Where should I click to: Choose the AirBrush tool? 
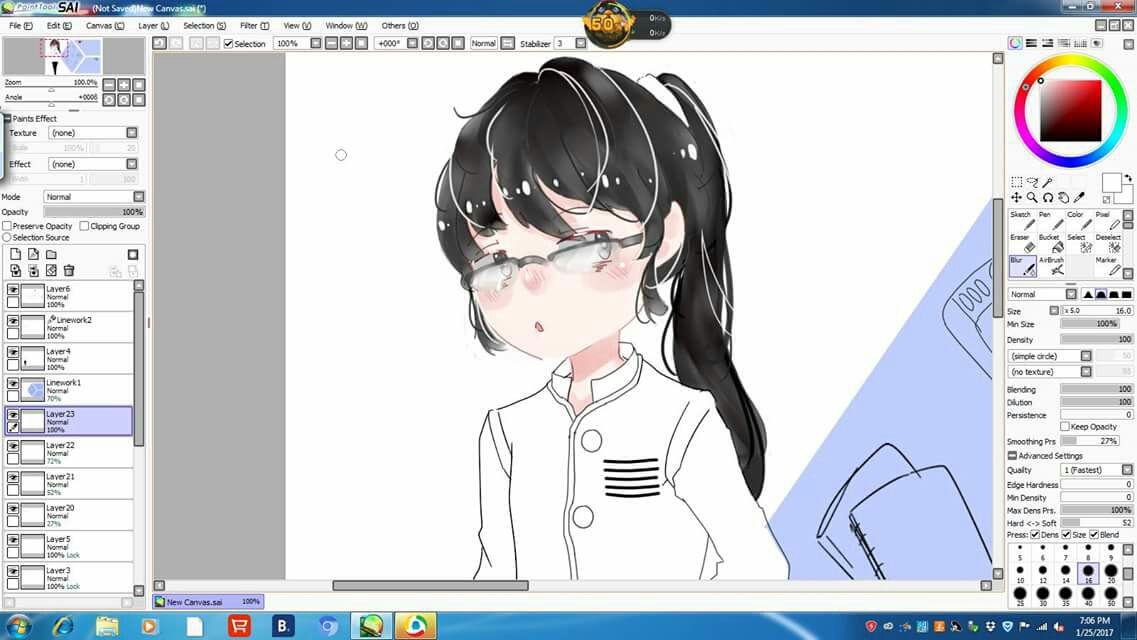(1051, 266)
